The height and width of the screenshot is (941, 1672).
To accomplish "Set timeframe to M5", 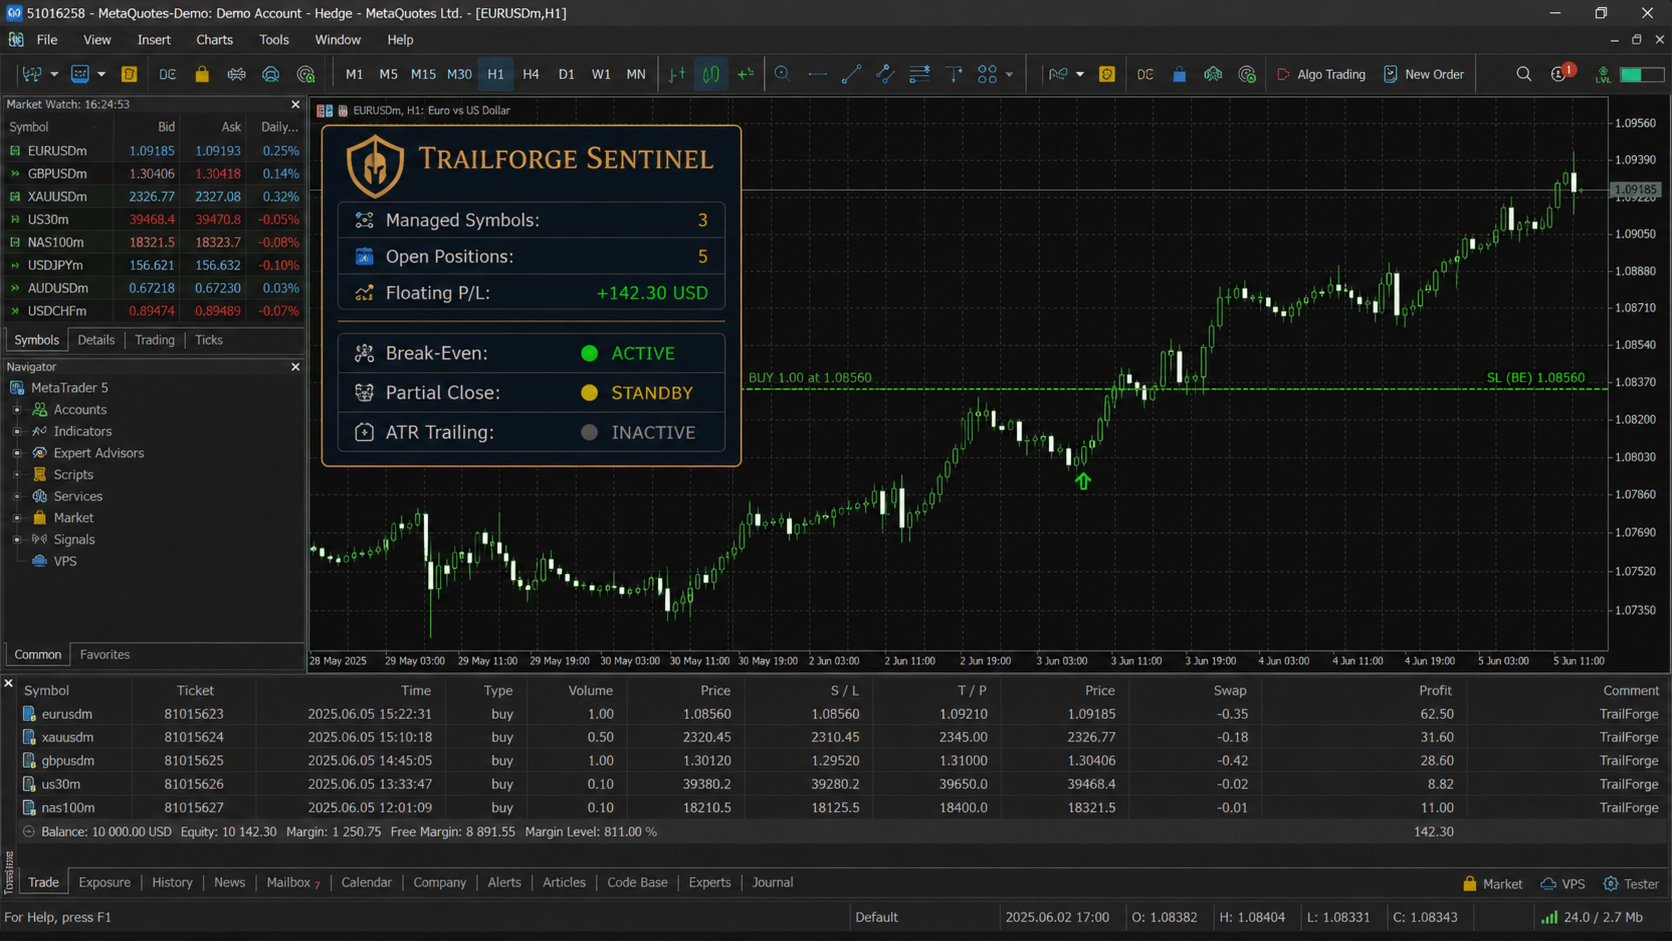I will pyautogui.click(x=388, y=74).
